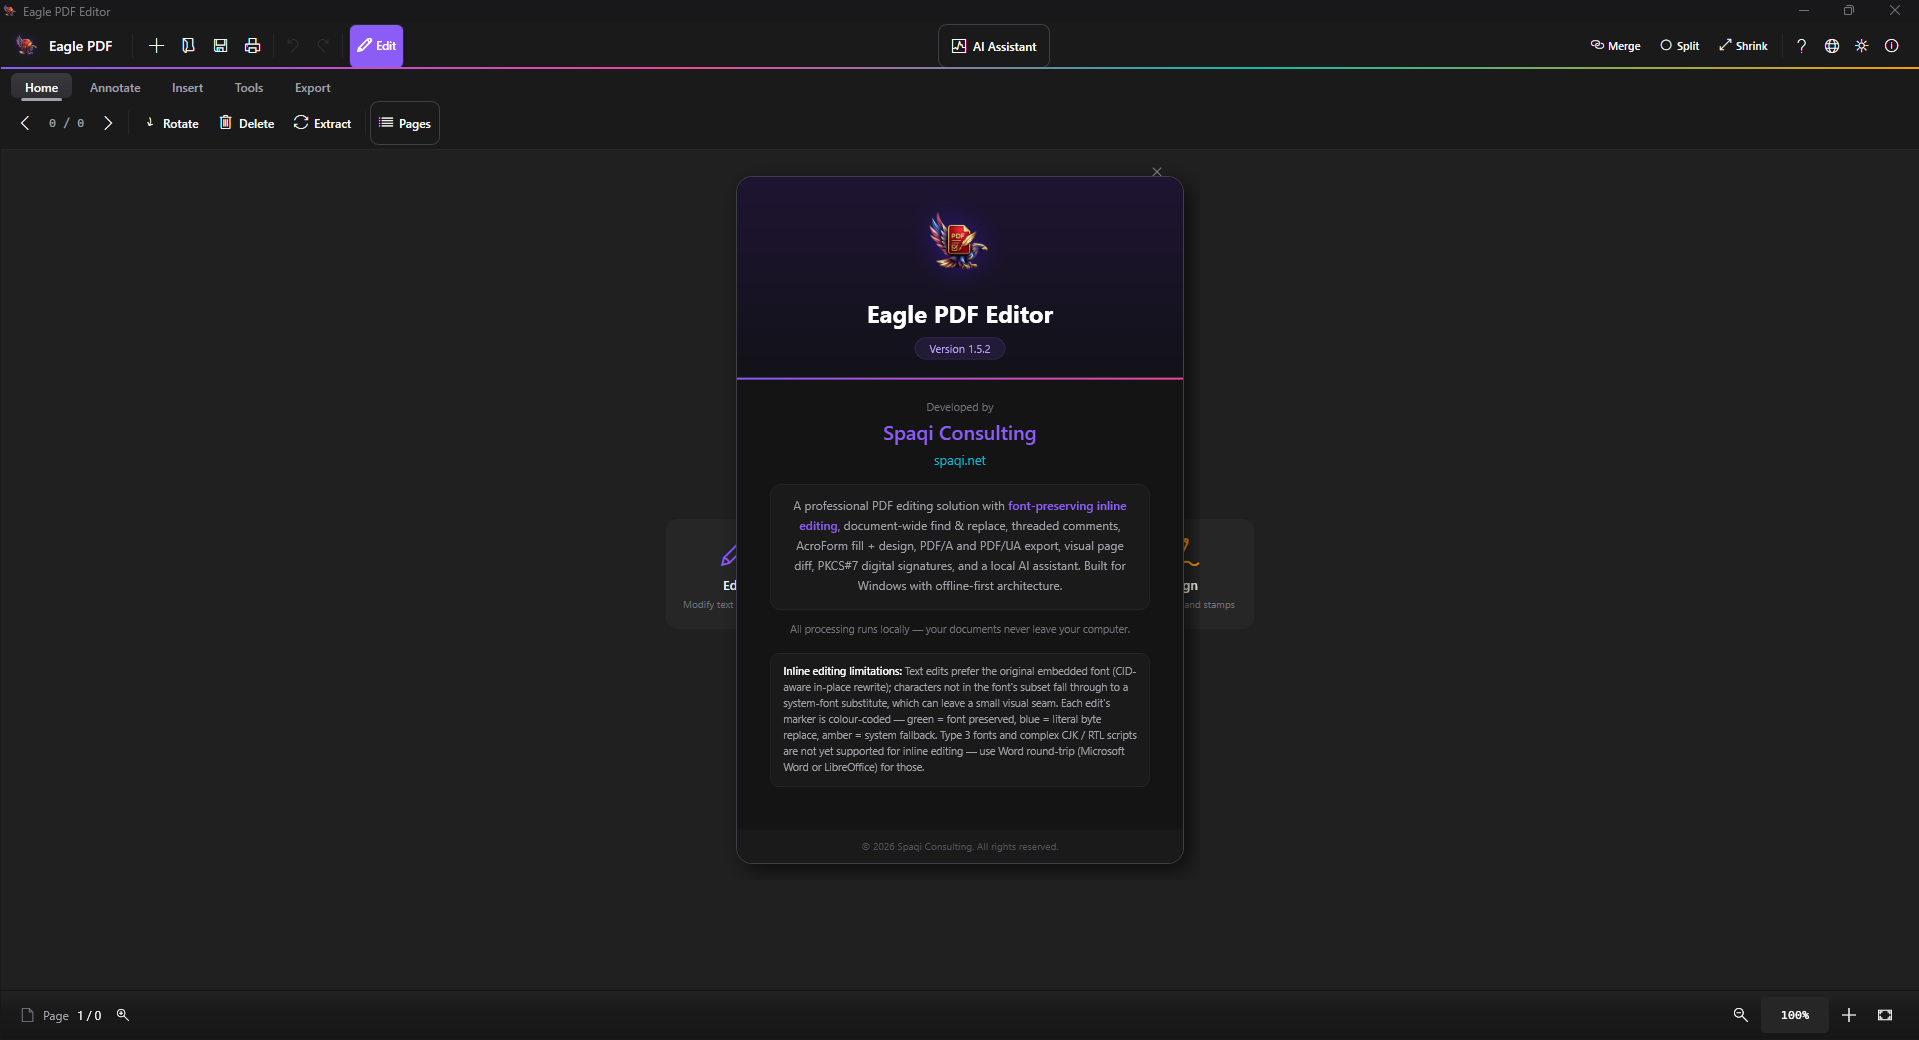Viewport: 1919px width, 1040px height.
Task: Open the spaqi.net link
Action: (x=960, y=461)
